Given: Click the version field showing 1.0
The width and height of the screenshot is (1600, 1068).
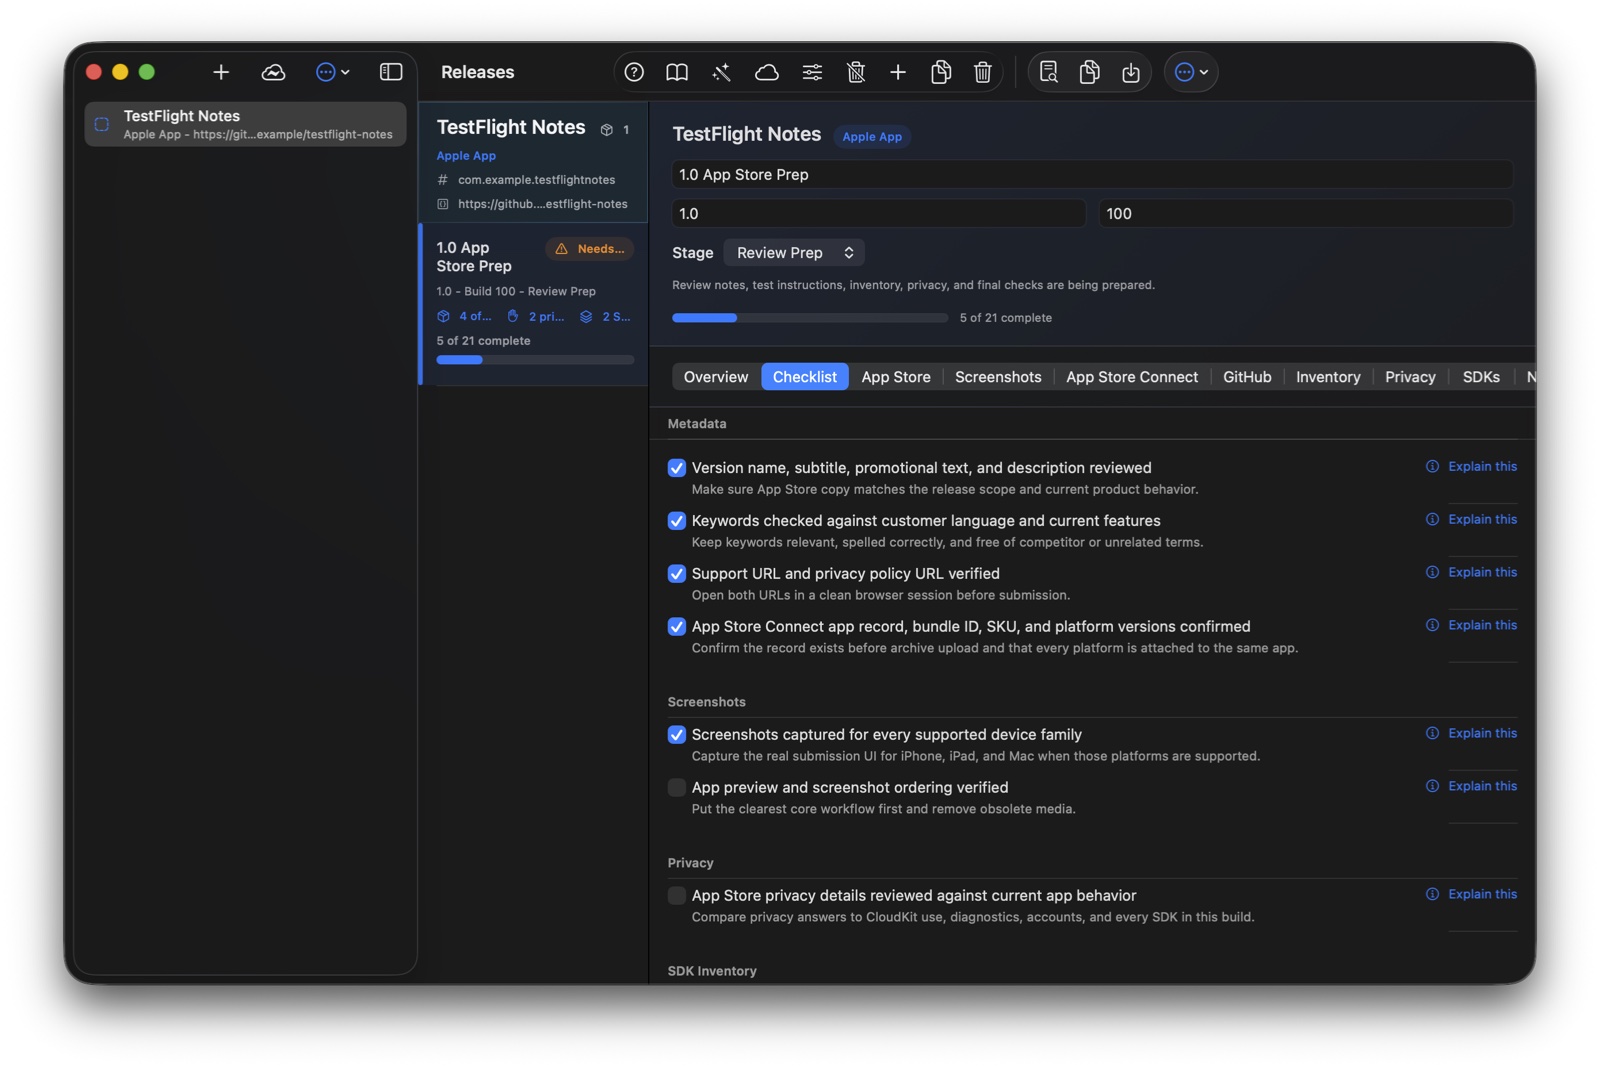Looking at the screenshot, I should [x=878, y=214].
